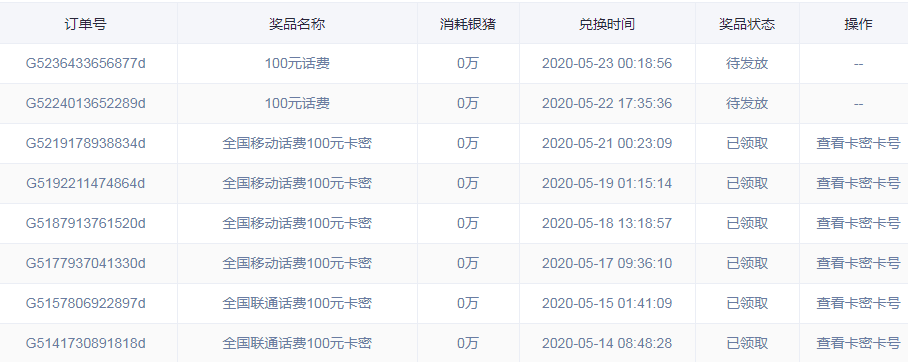Open card details for order G5177937041330d
The height and width of the screenshot is (362, 908).
pyautogui.click(x=858, y=263)
